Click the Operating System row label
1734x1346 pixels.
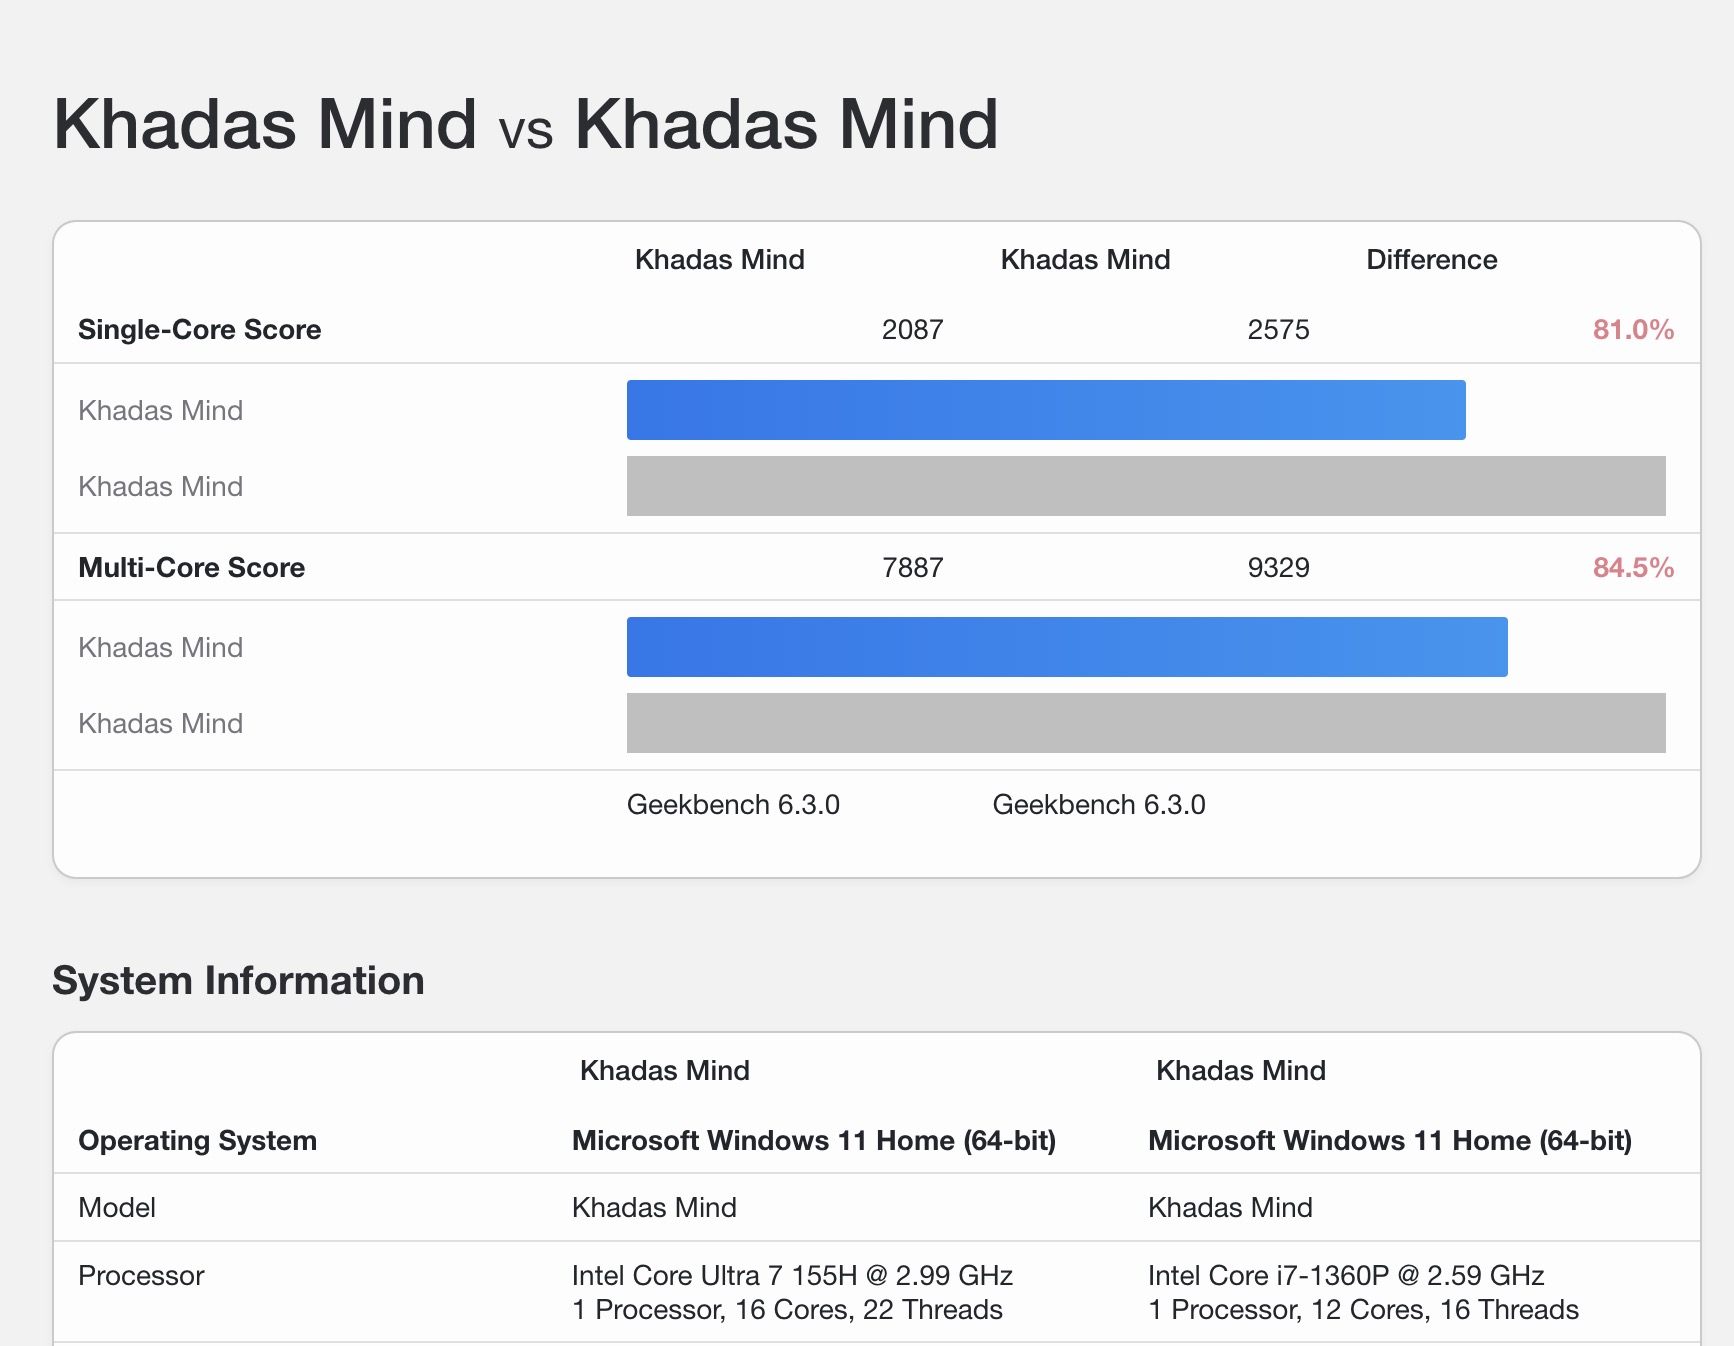pyautogui.click(x=197, y=1141)
